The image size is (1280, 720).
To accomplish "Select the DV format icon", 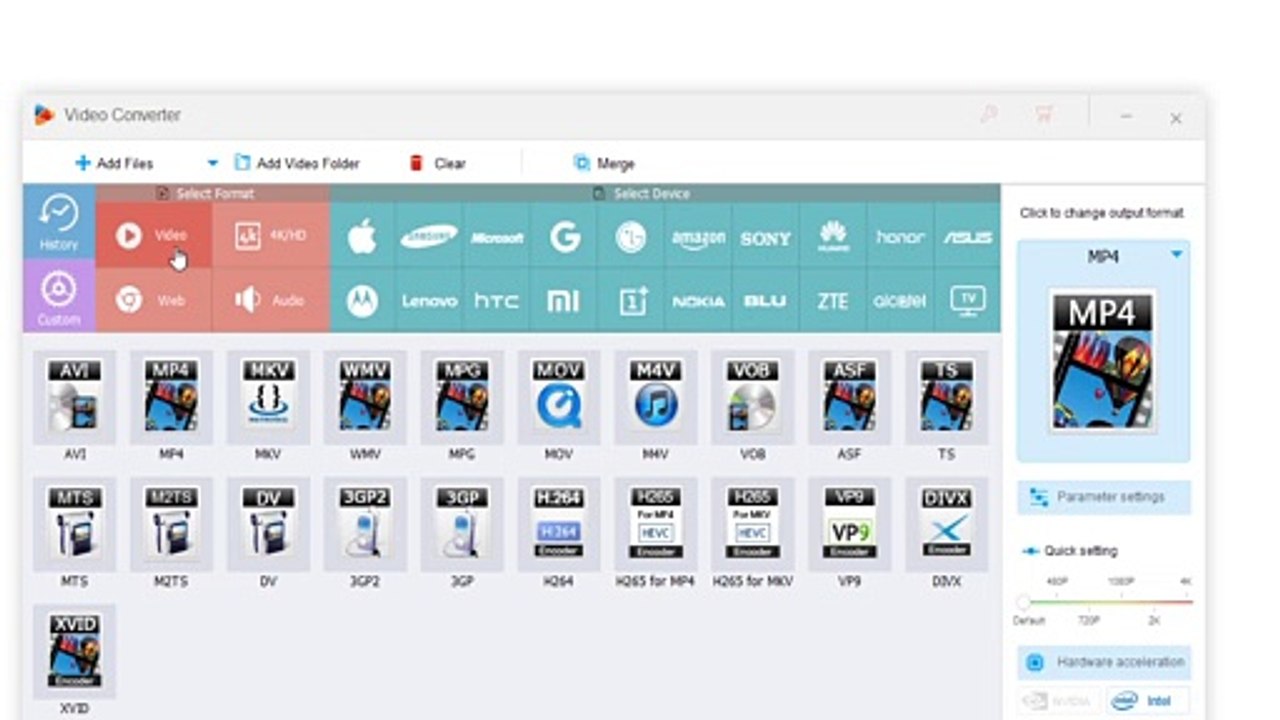I will pyautogui.click(x=268, y=523).
